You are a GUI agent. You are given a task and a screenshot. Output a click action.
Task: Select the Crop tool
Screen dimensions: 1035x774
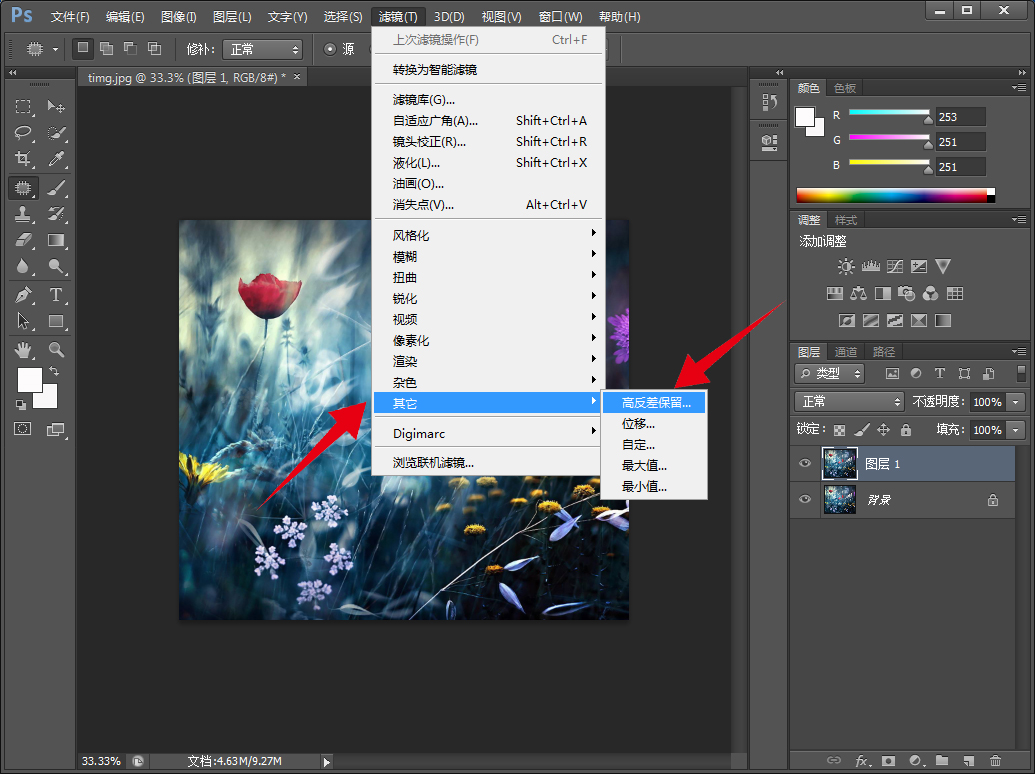(x=23, y=158)
